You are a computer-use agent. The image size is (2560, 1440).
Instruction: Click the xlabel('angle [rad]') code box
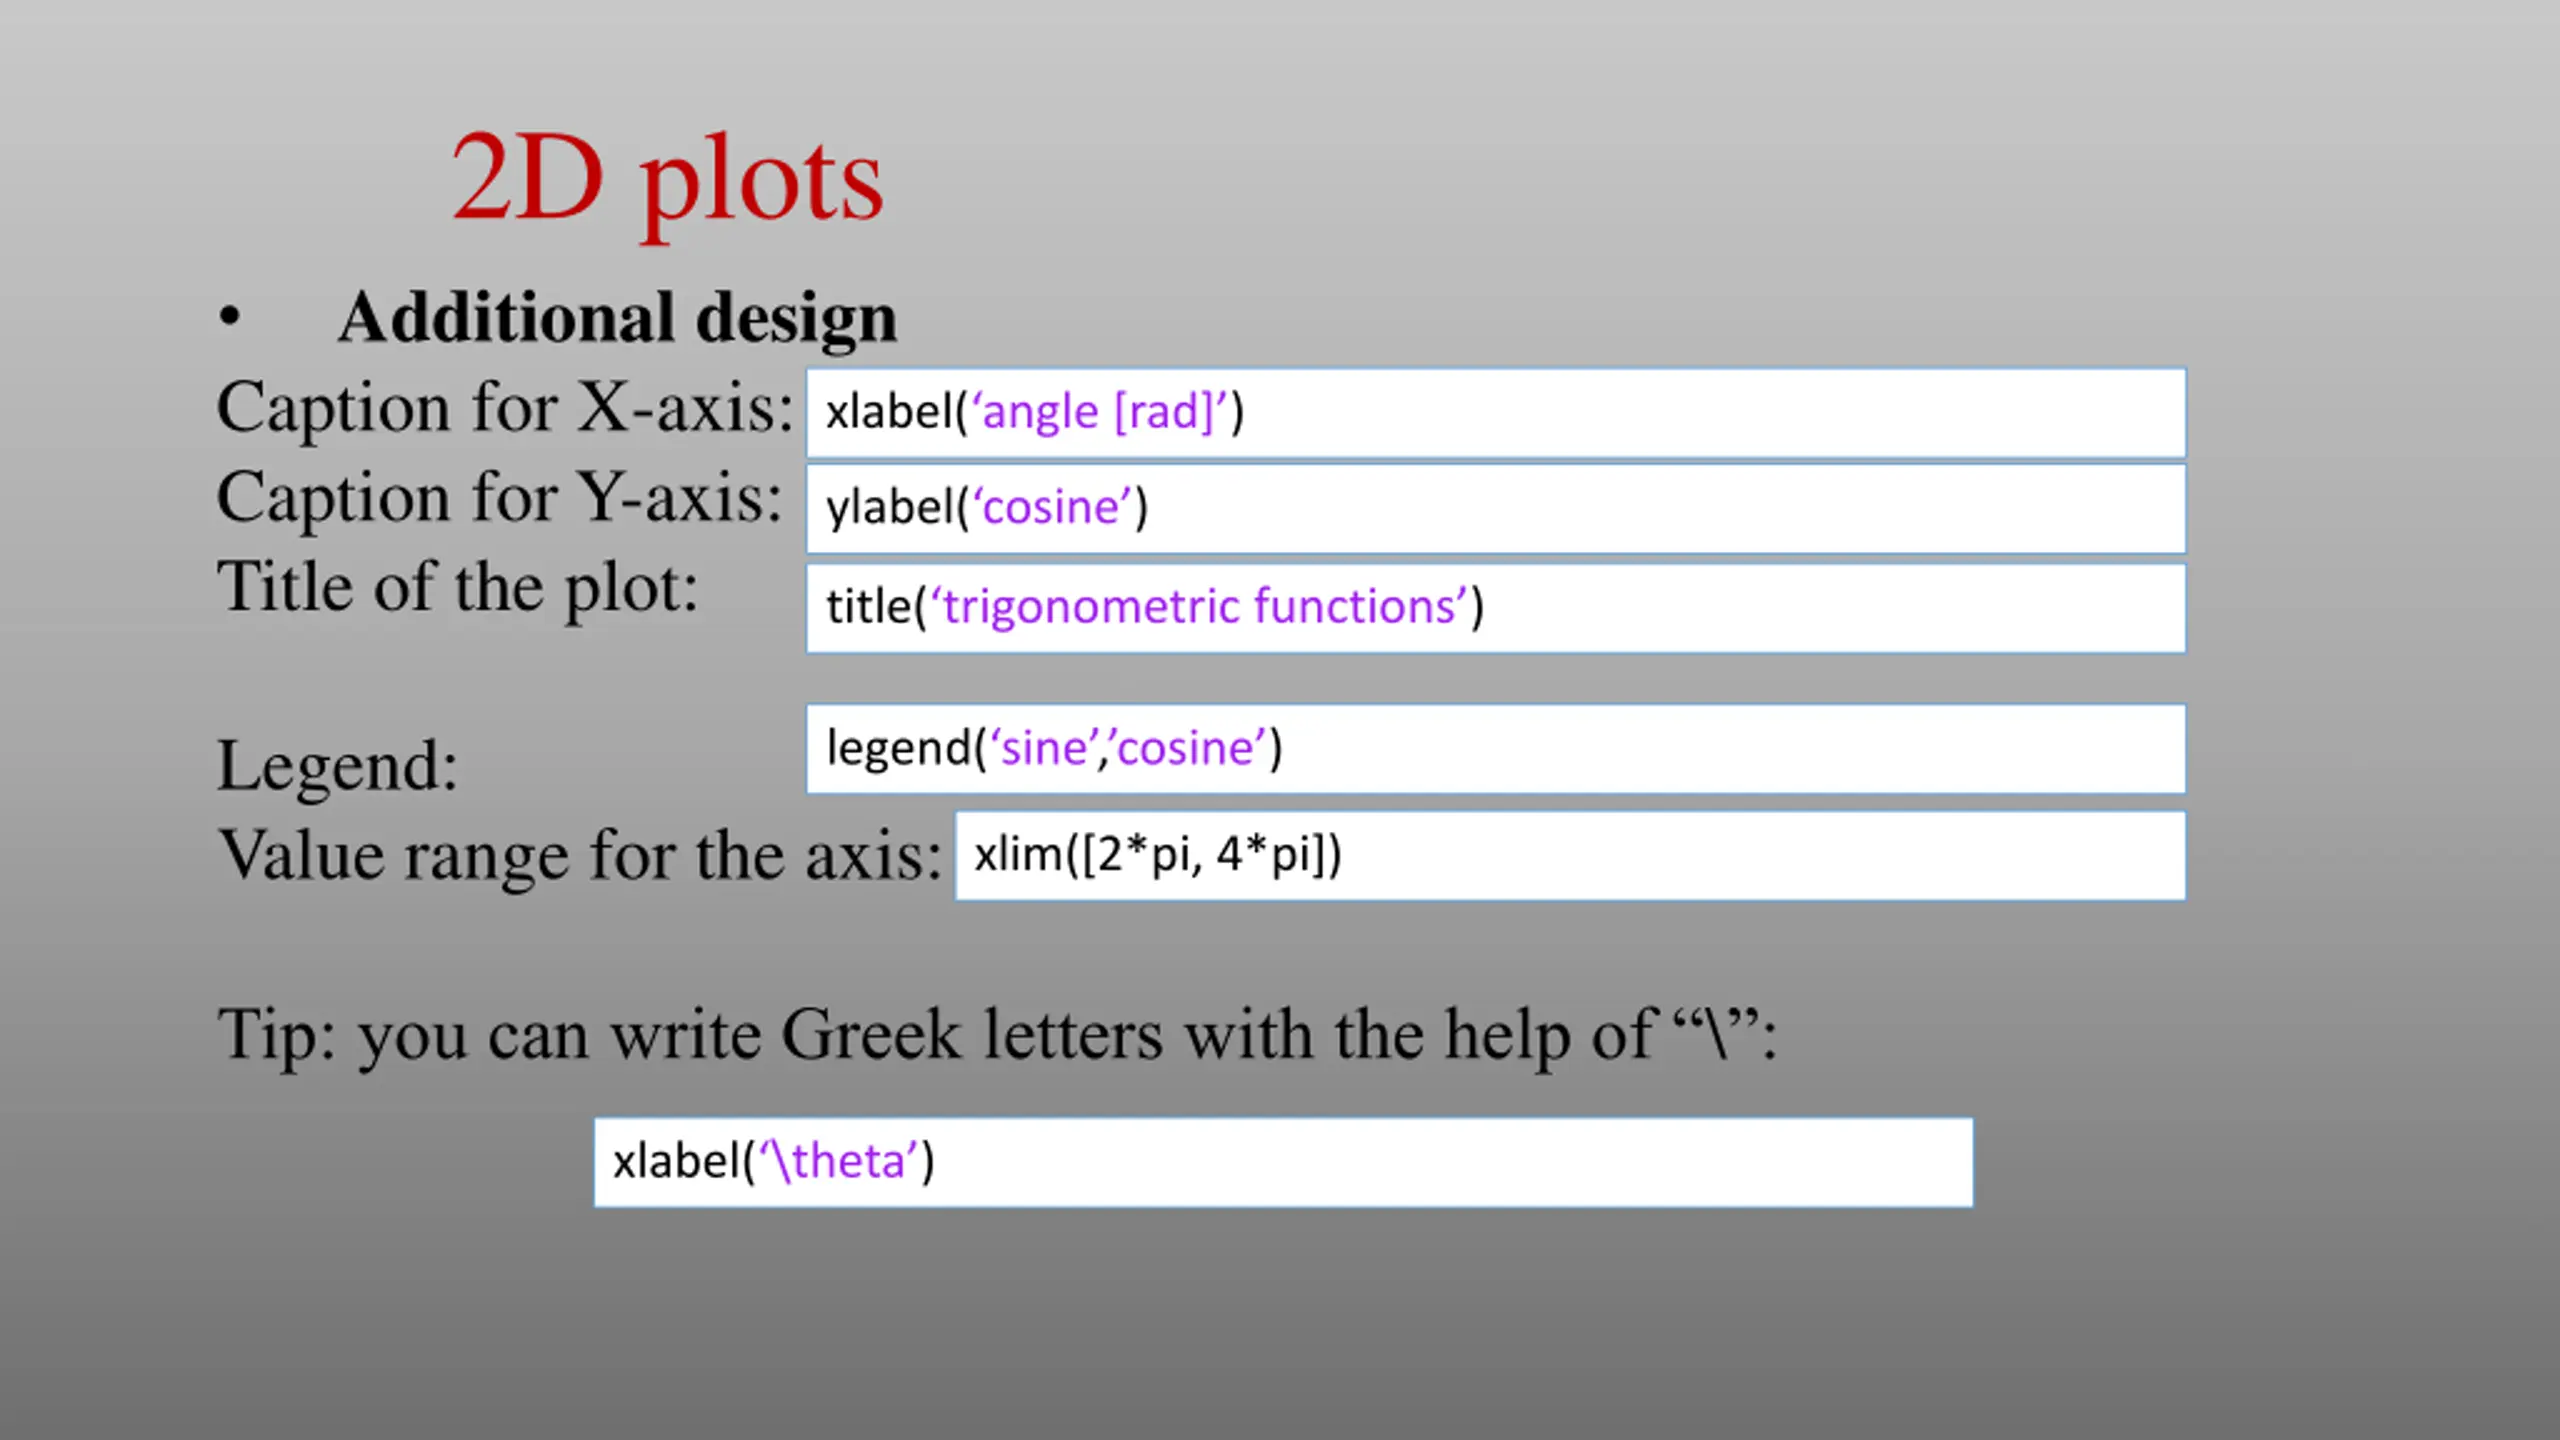tap(1496, 413)
